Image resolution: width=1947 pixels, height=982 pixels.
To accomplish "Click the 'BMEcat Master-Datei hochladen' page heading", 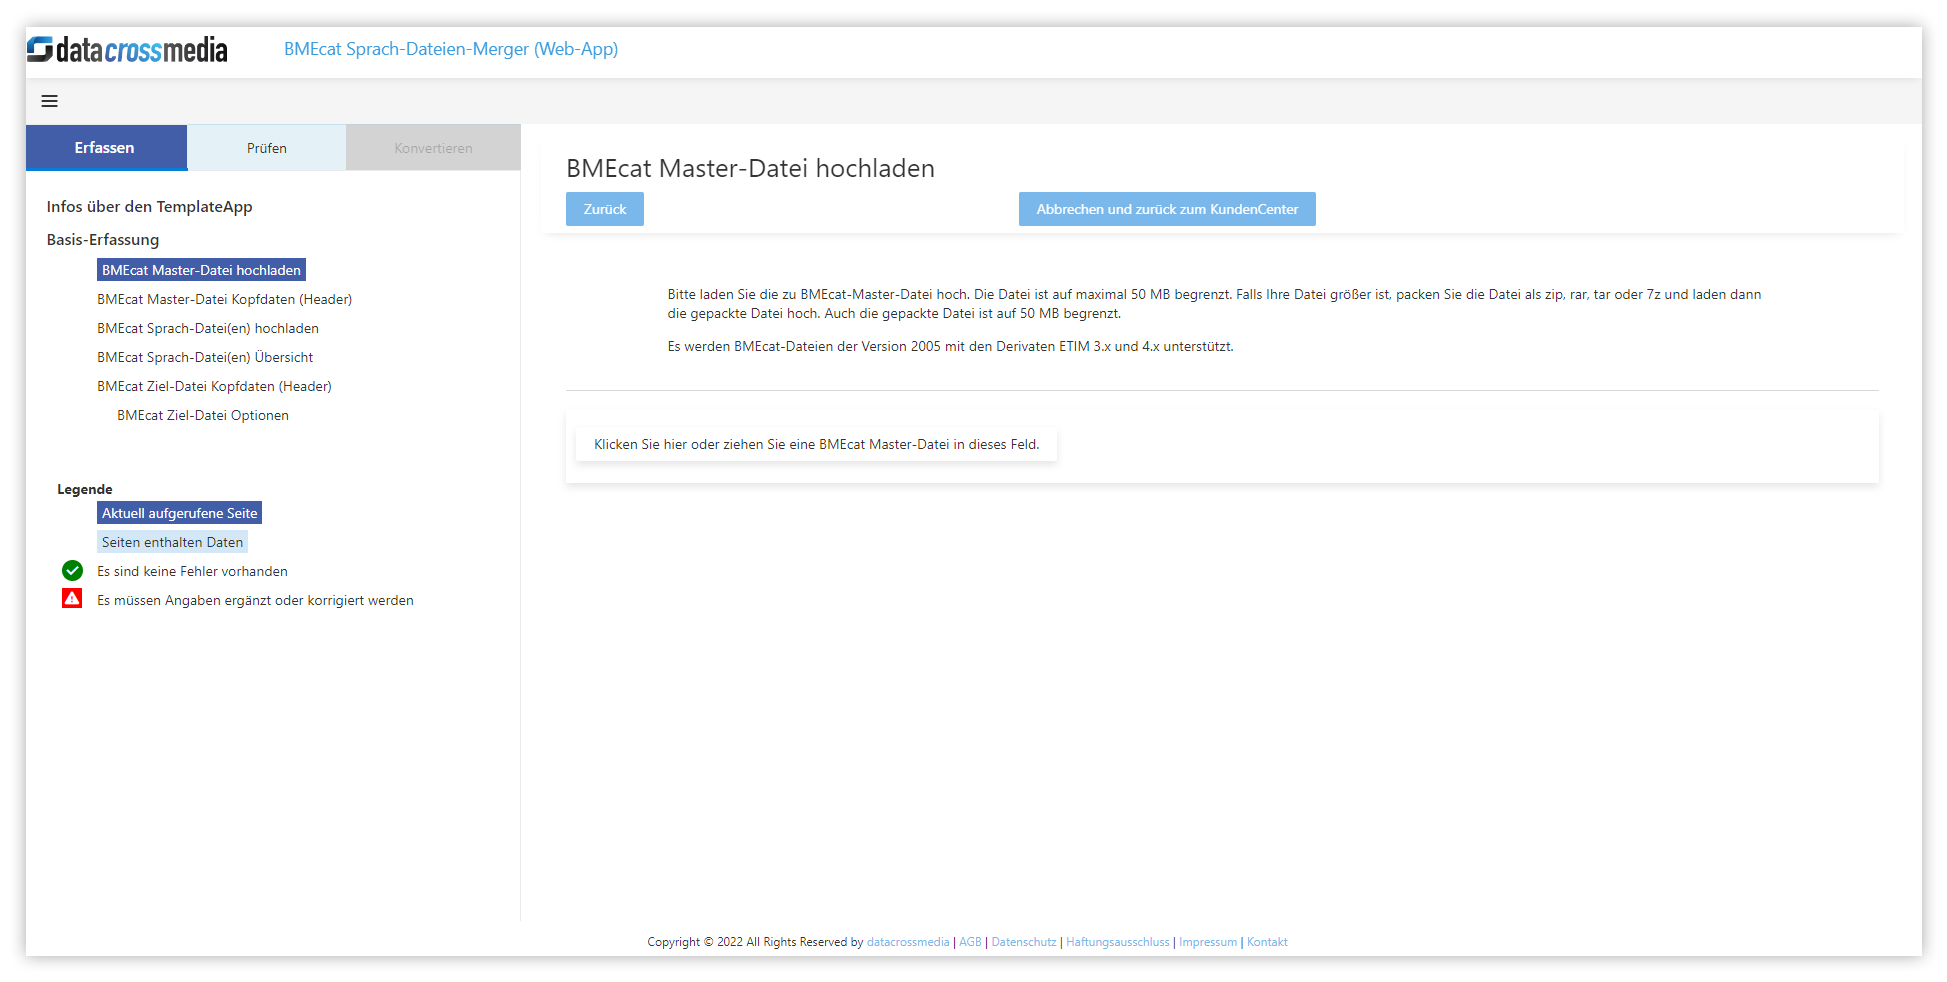I will pos(750,168).
